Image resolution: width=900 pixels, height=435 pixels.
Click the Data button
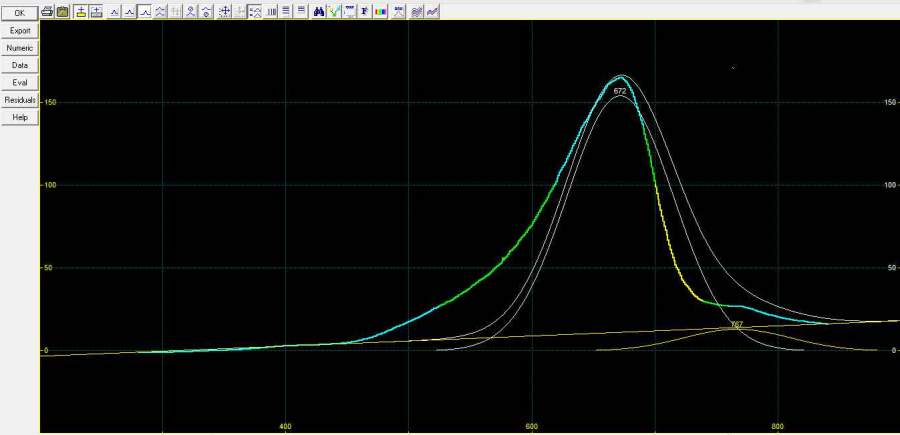click(x=20, y=65)
